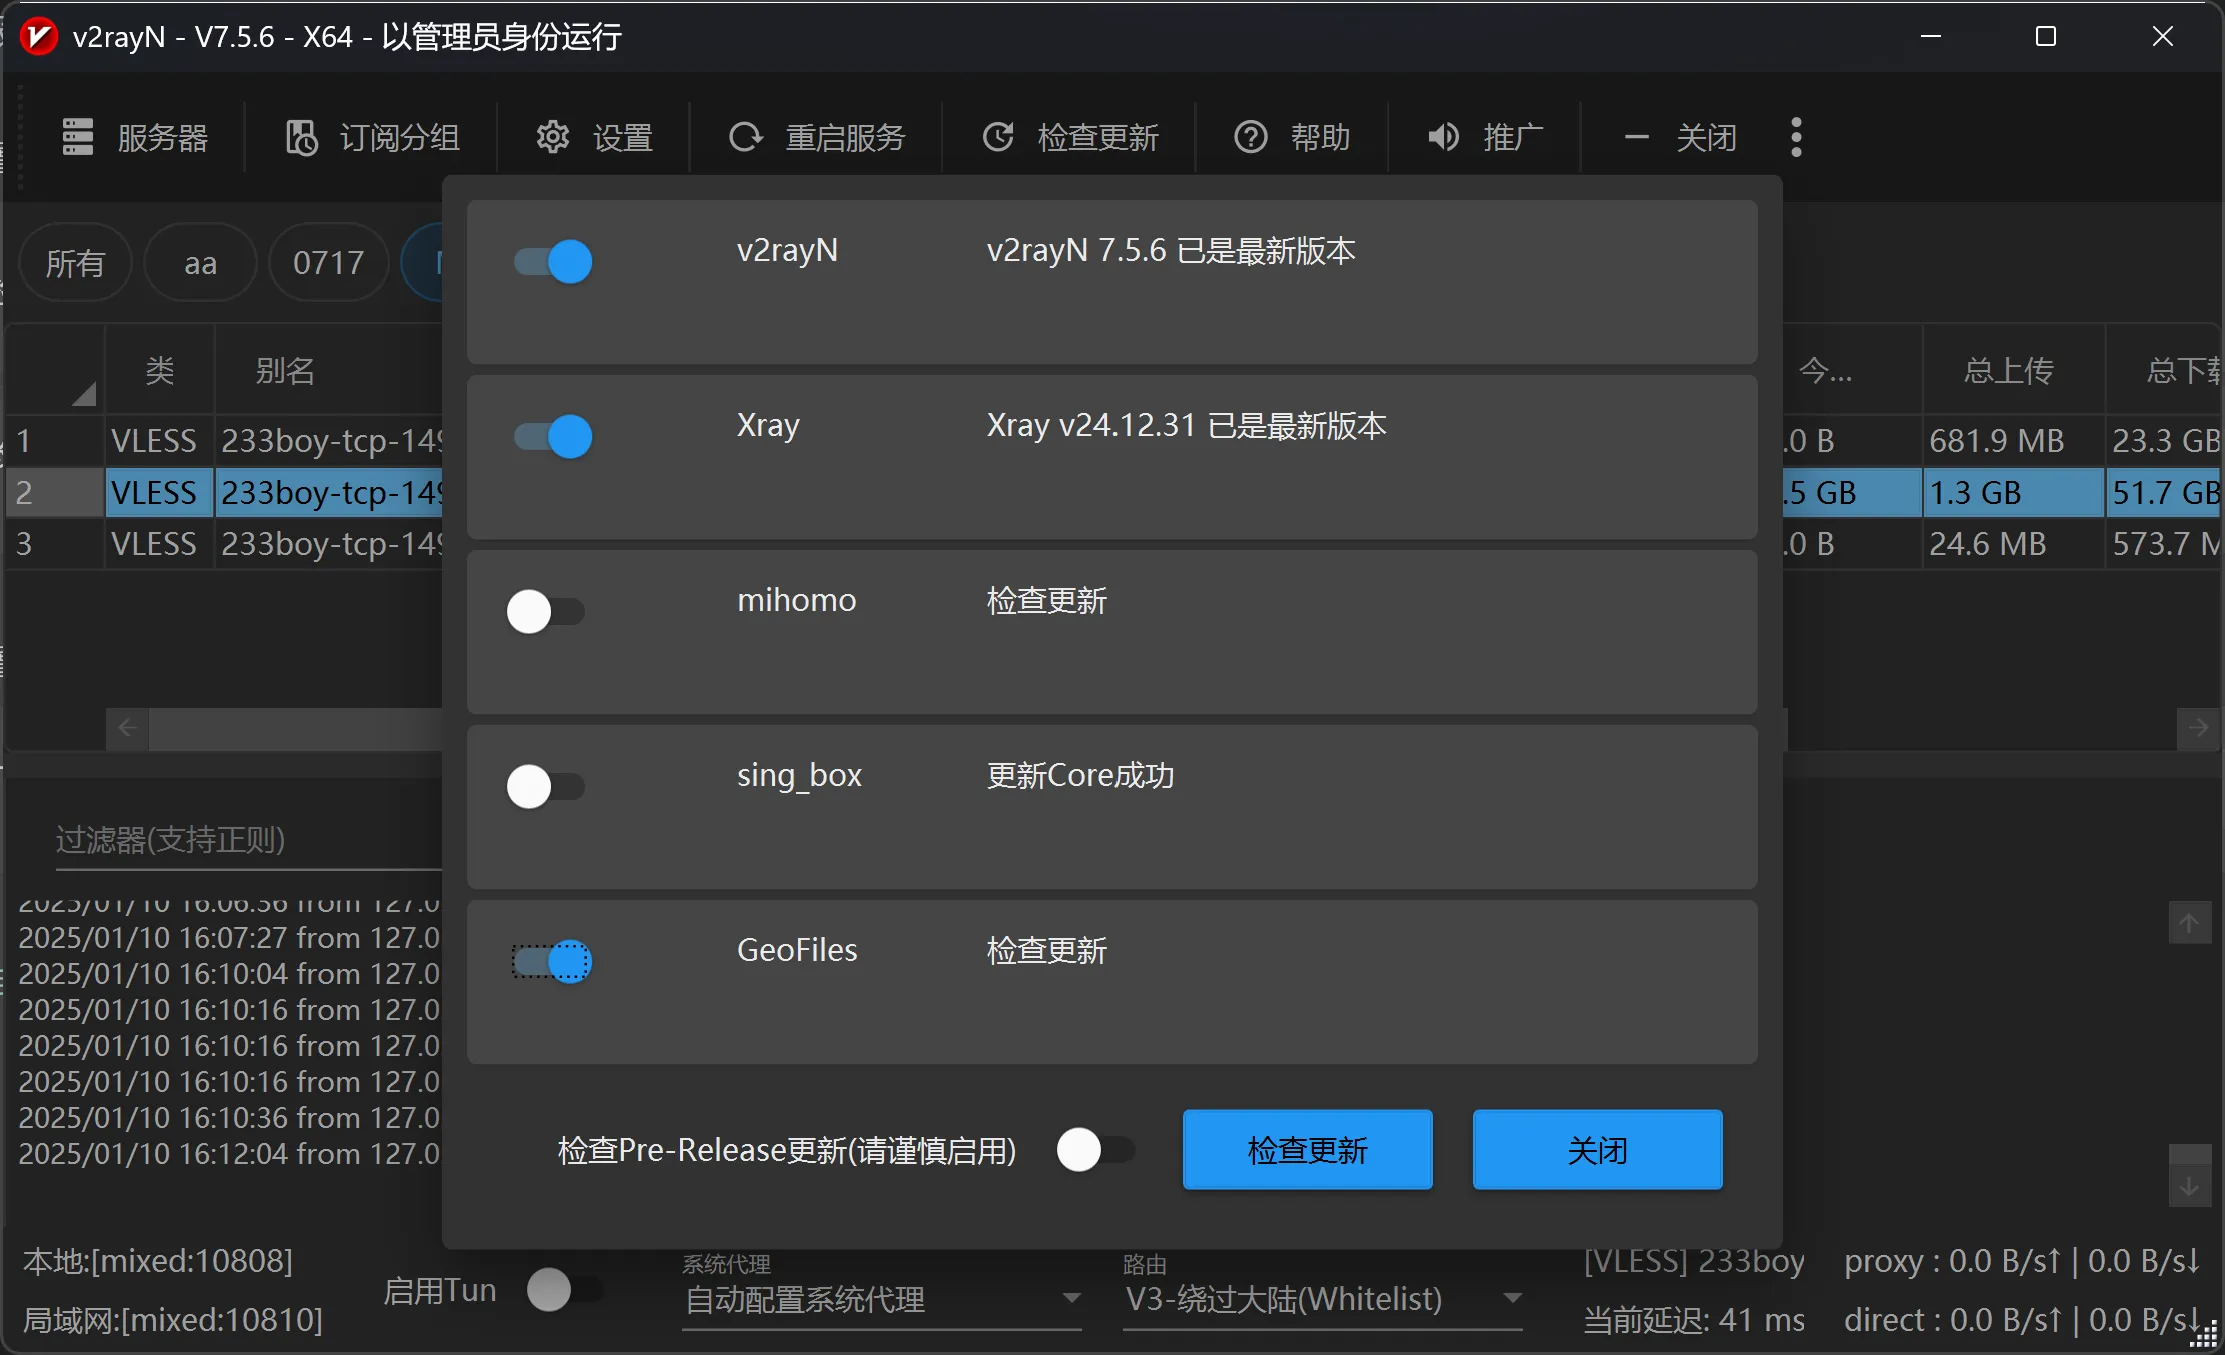Click the blue 检查更新 button in dialog
Image resolution: width=2225 pixels, height=1355 pixels.
click(x=1308, y=1150)
